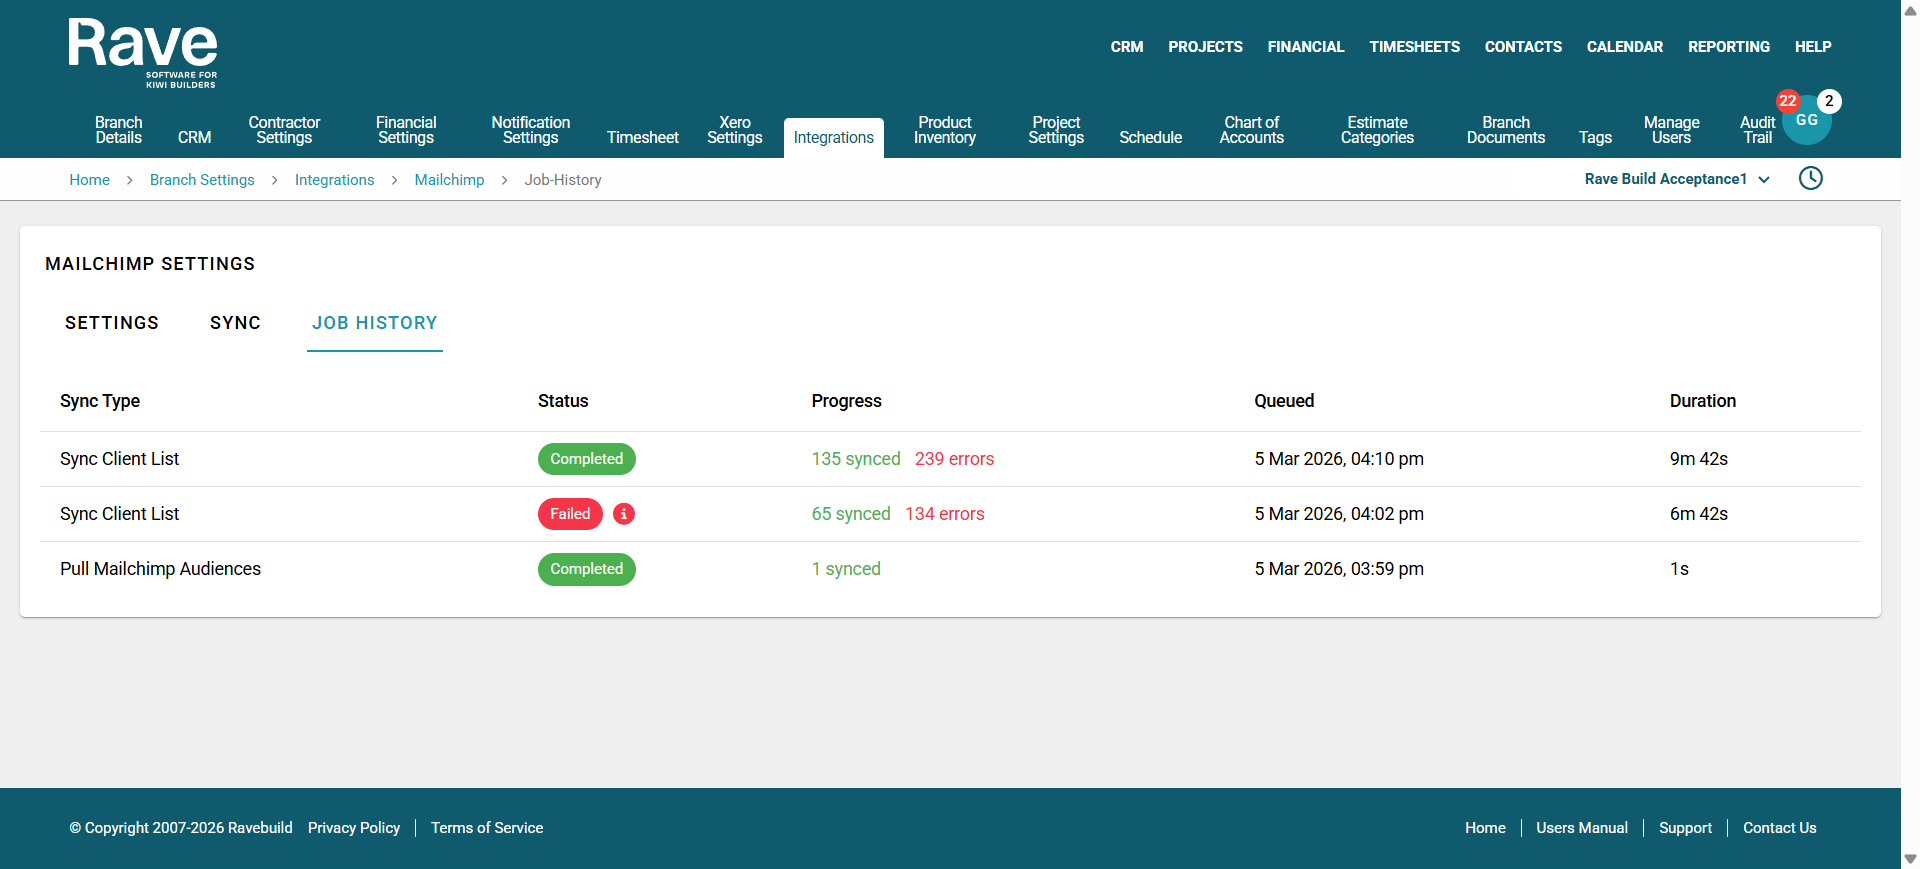Viewport: 1920px width, 869px height.
Task: Open Branch Documents tab
Action: pos(1506,130)
